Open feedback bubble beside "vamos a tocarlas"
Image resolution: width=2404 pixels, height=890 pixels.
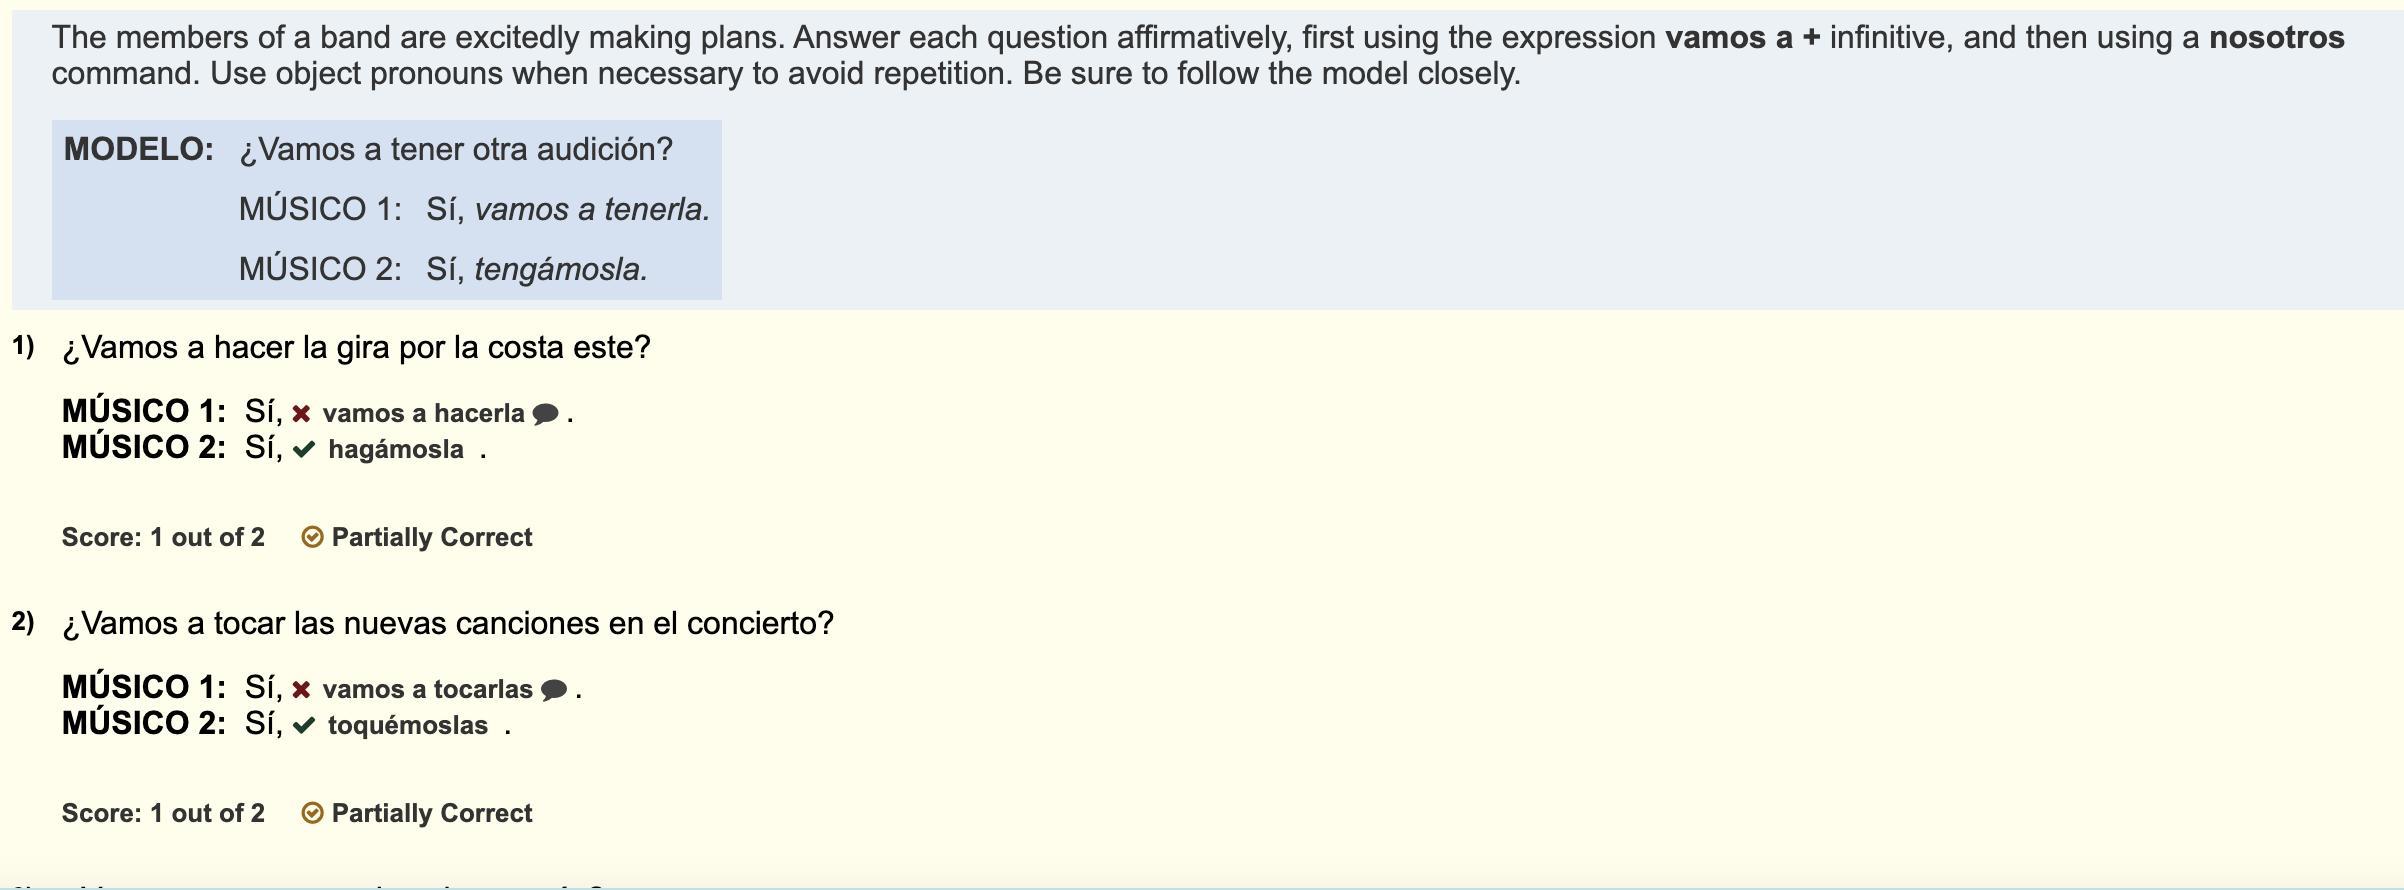pos(553,690)
